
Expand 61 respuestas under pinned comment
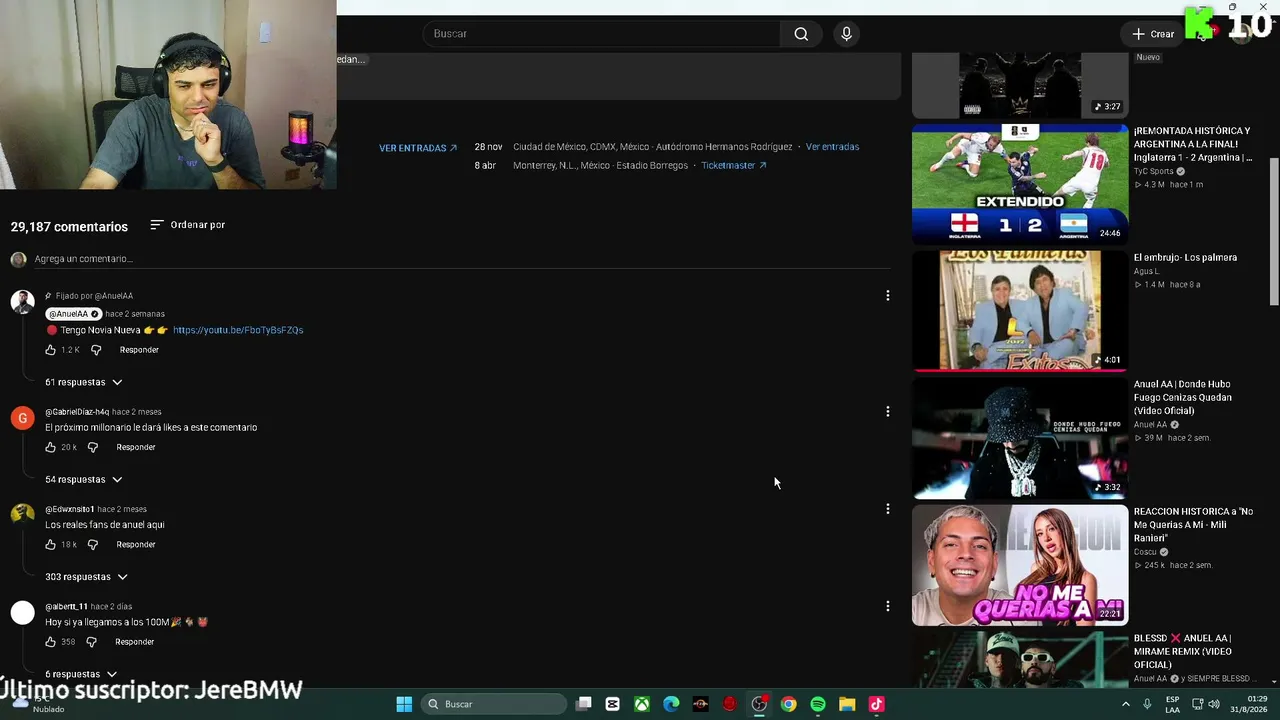[84, 382]
